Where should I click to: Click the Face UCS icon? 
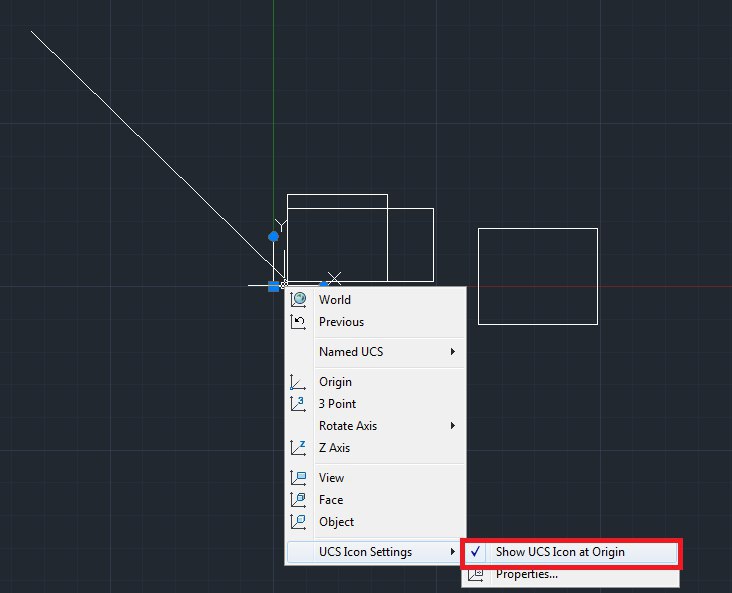[x=298, y=500]
